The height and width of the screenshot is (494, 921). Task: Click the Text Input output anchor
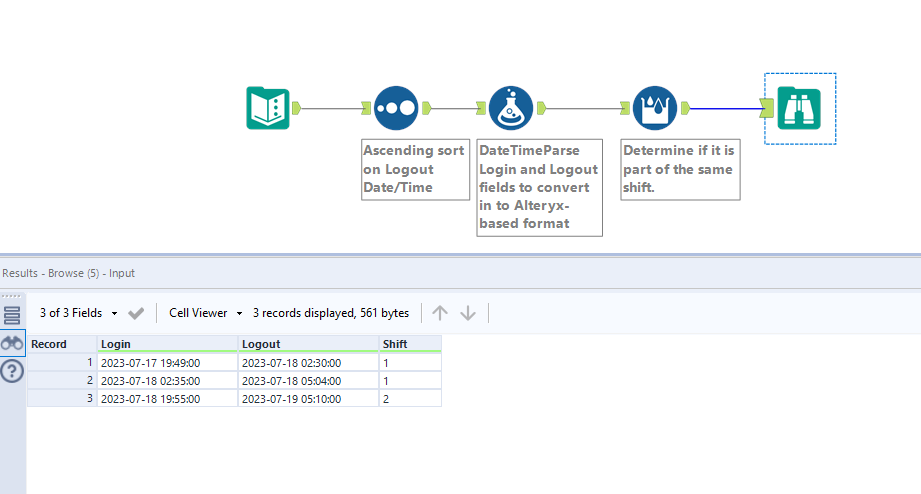(297, 108)
